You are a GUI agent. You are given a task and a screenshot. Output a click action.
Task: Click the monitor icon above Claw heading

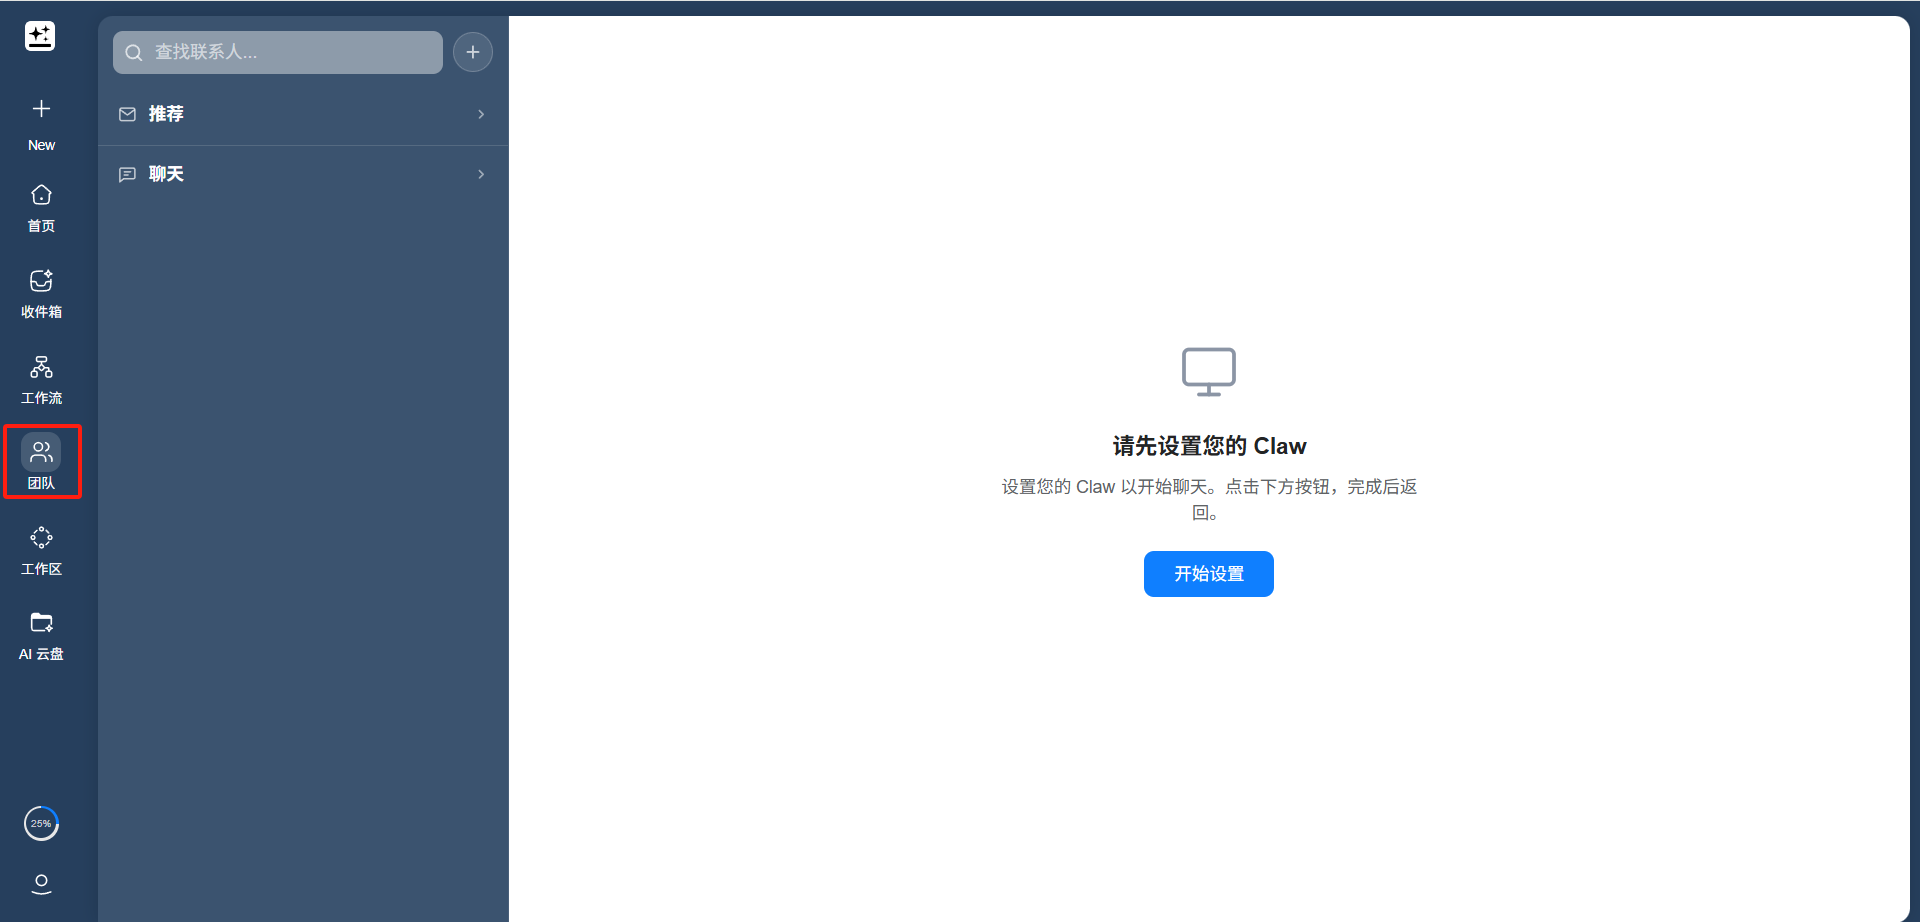click(1208, 372)
